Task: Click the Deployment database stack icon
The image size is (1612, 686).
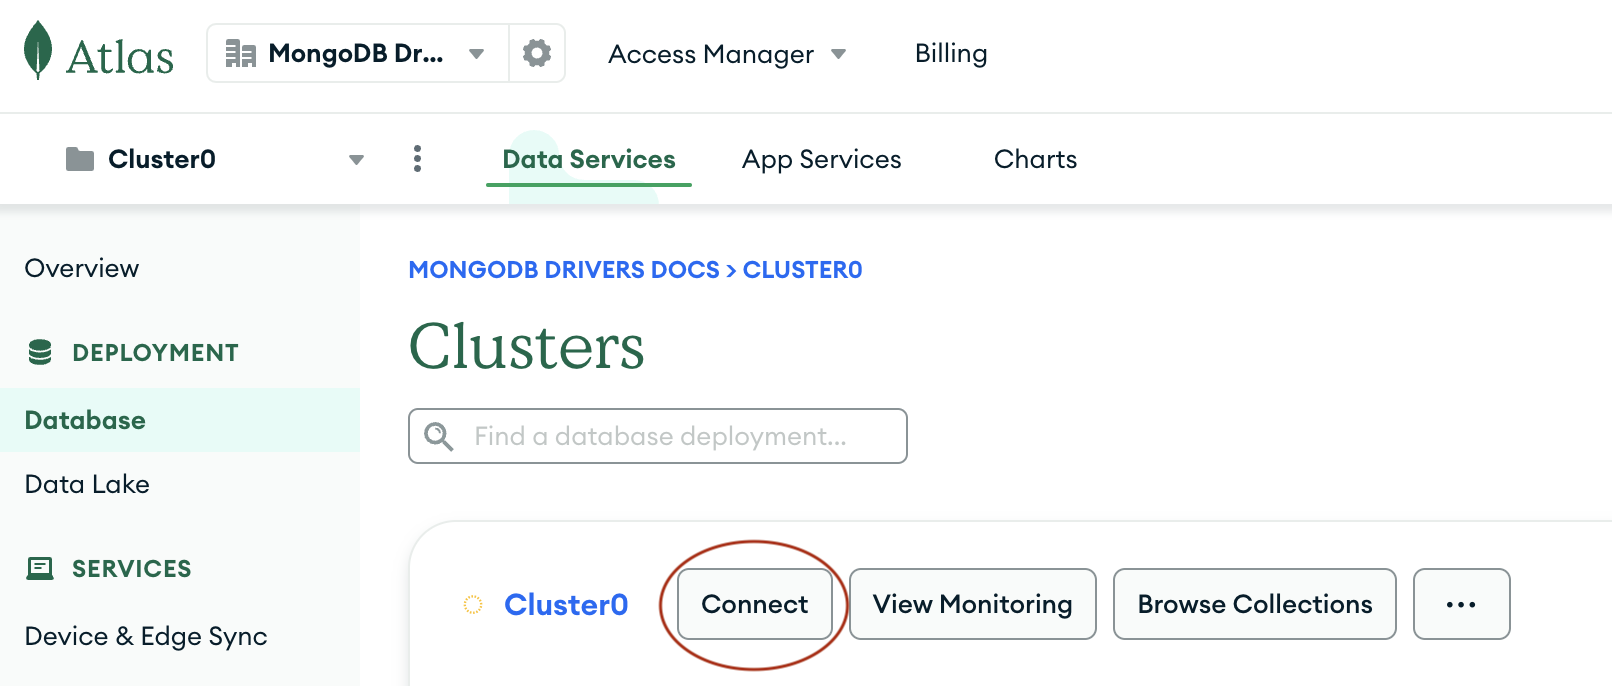Action: coord(40,352)
